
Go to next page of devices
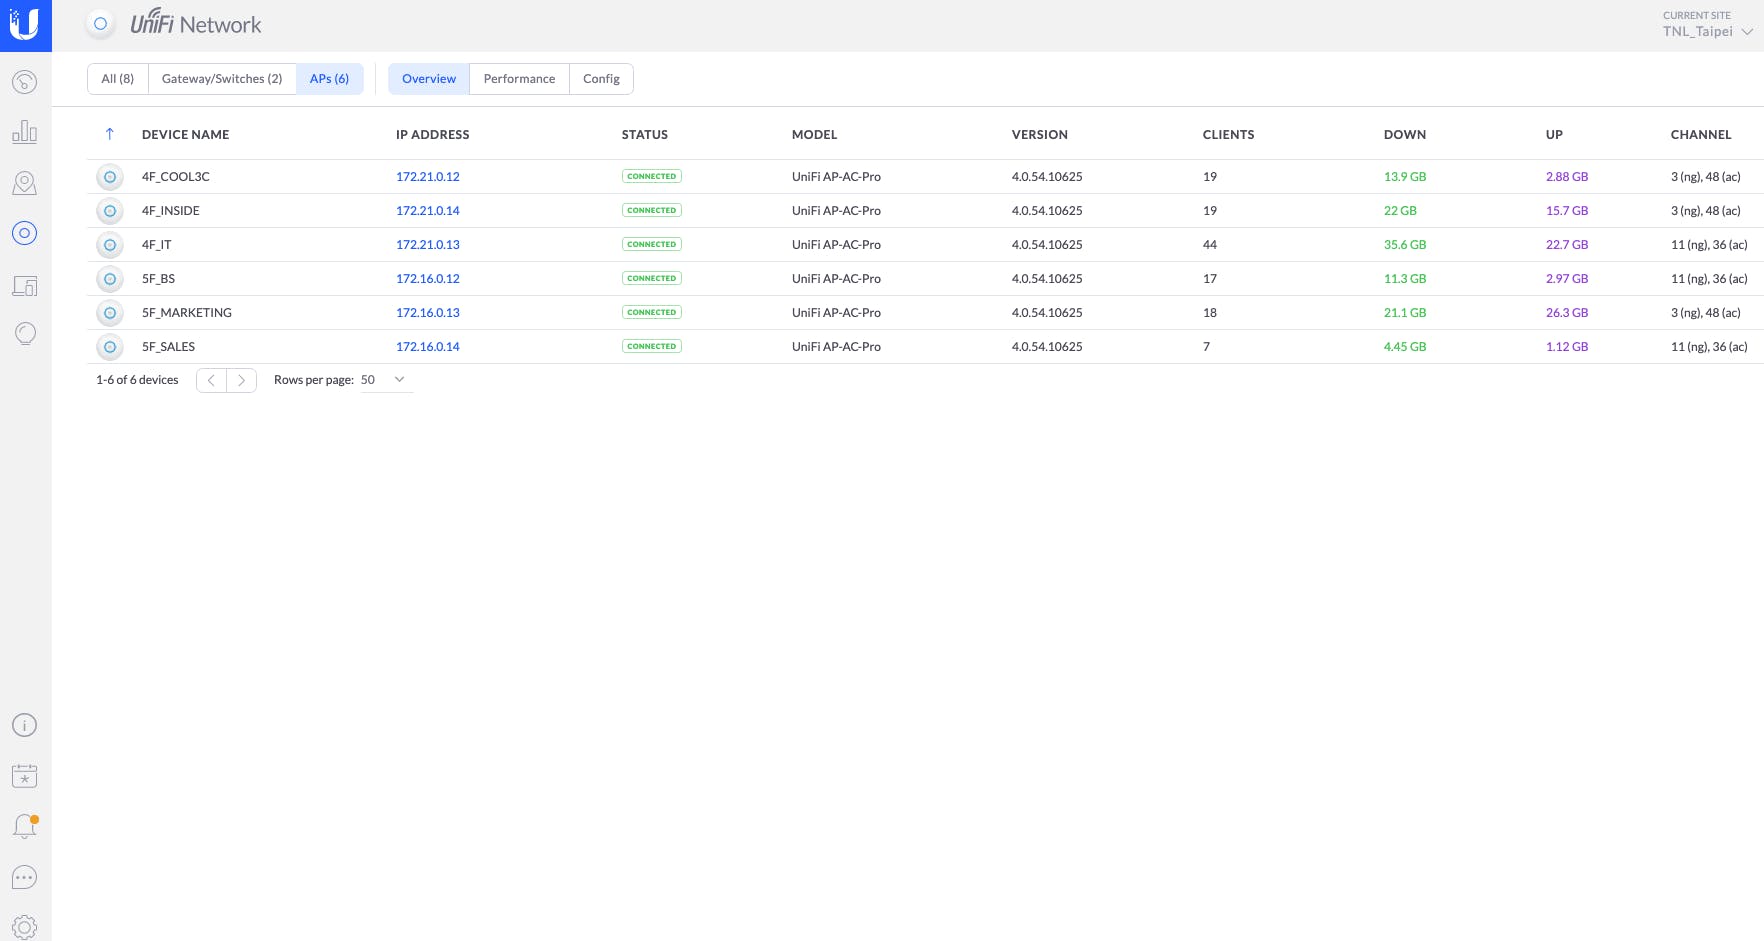click(241, 380)
